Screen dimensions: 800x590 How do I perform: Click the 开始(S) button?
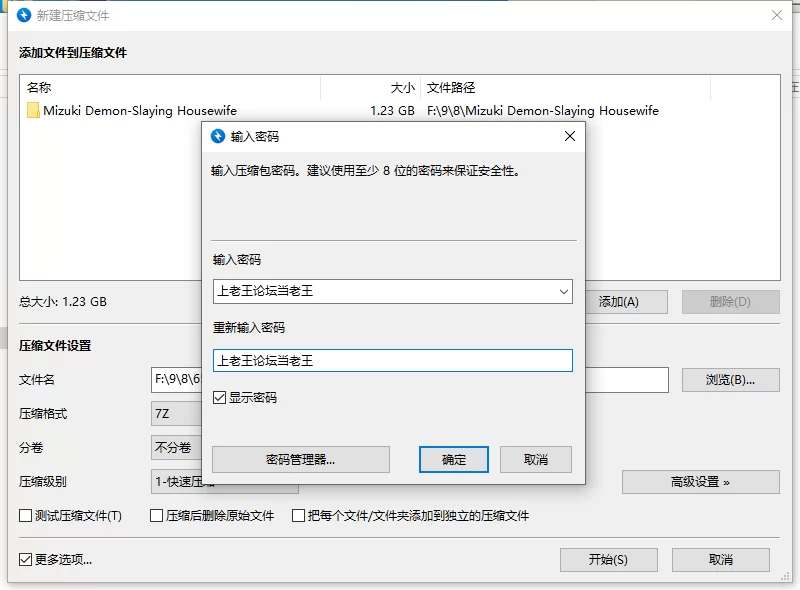click(608, 560)
